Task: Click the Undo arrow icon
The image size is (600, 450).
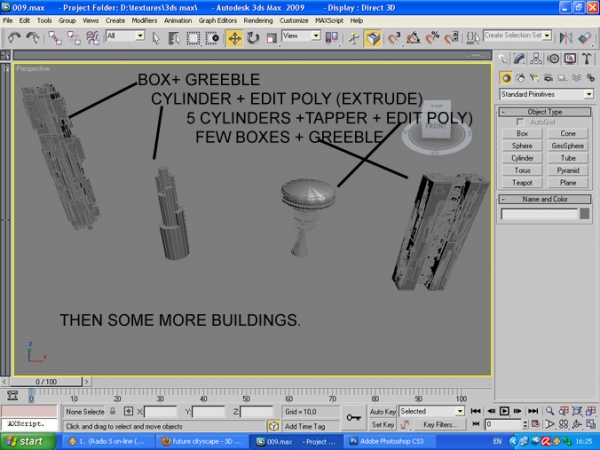Action: pos(14,38)
